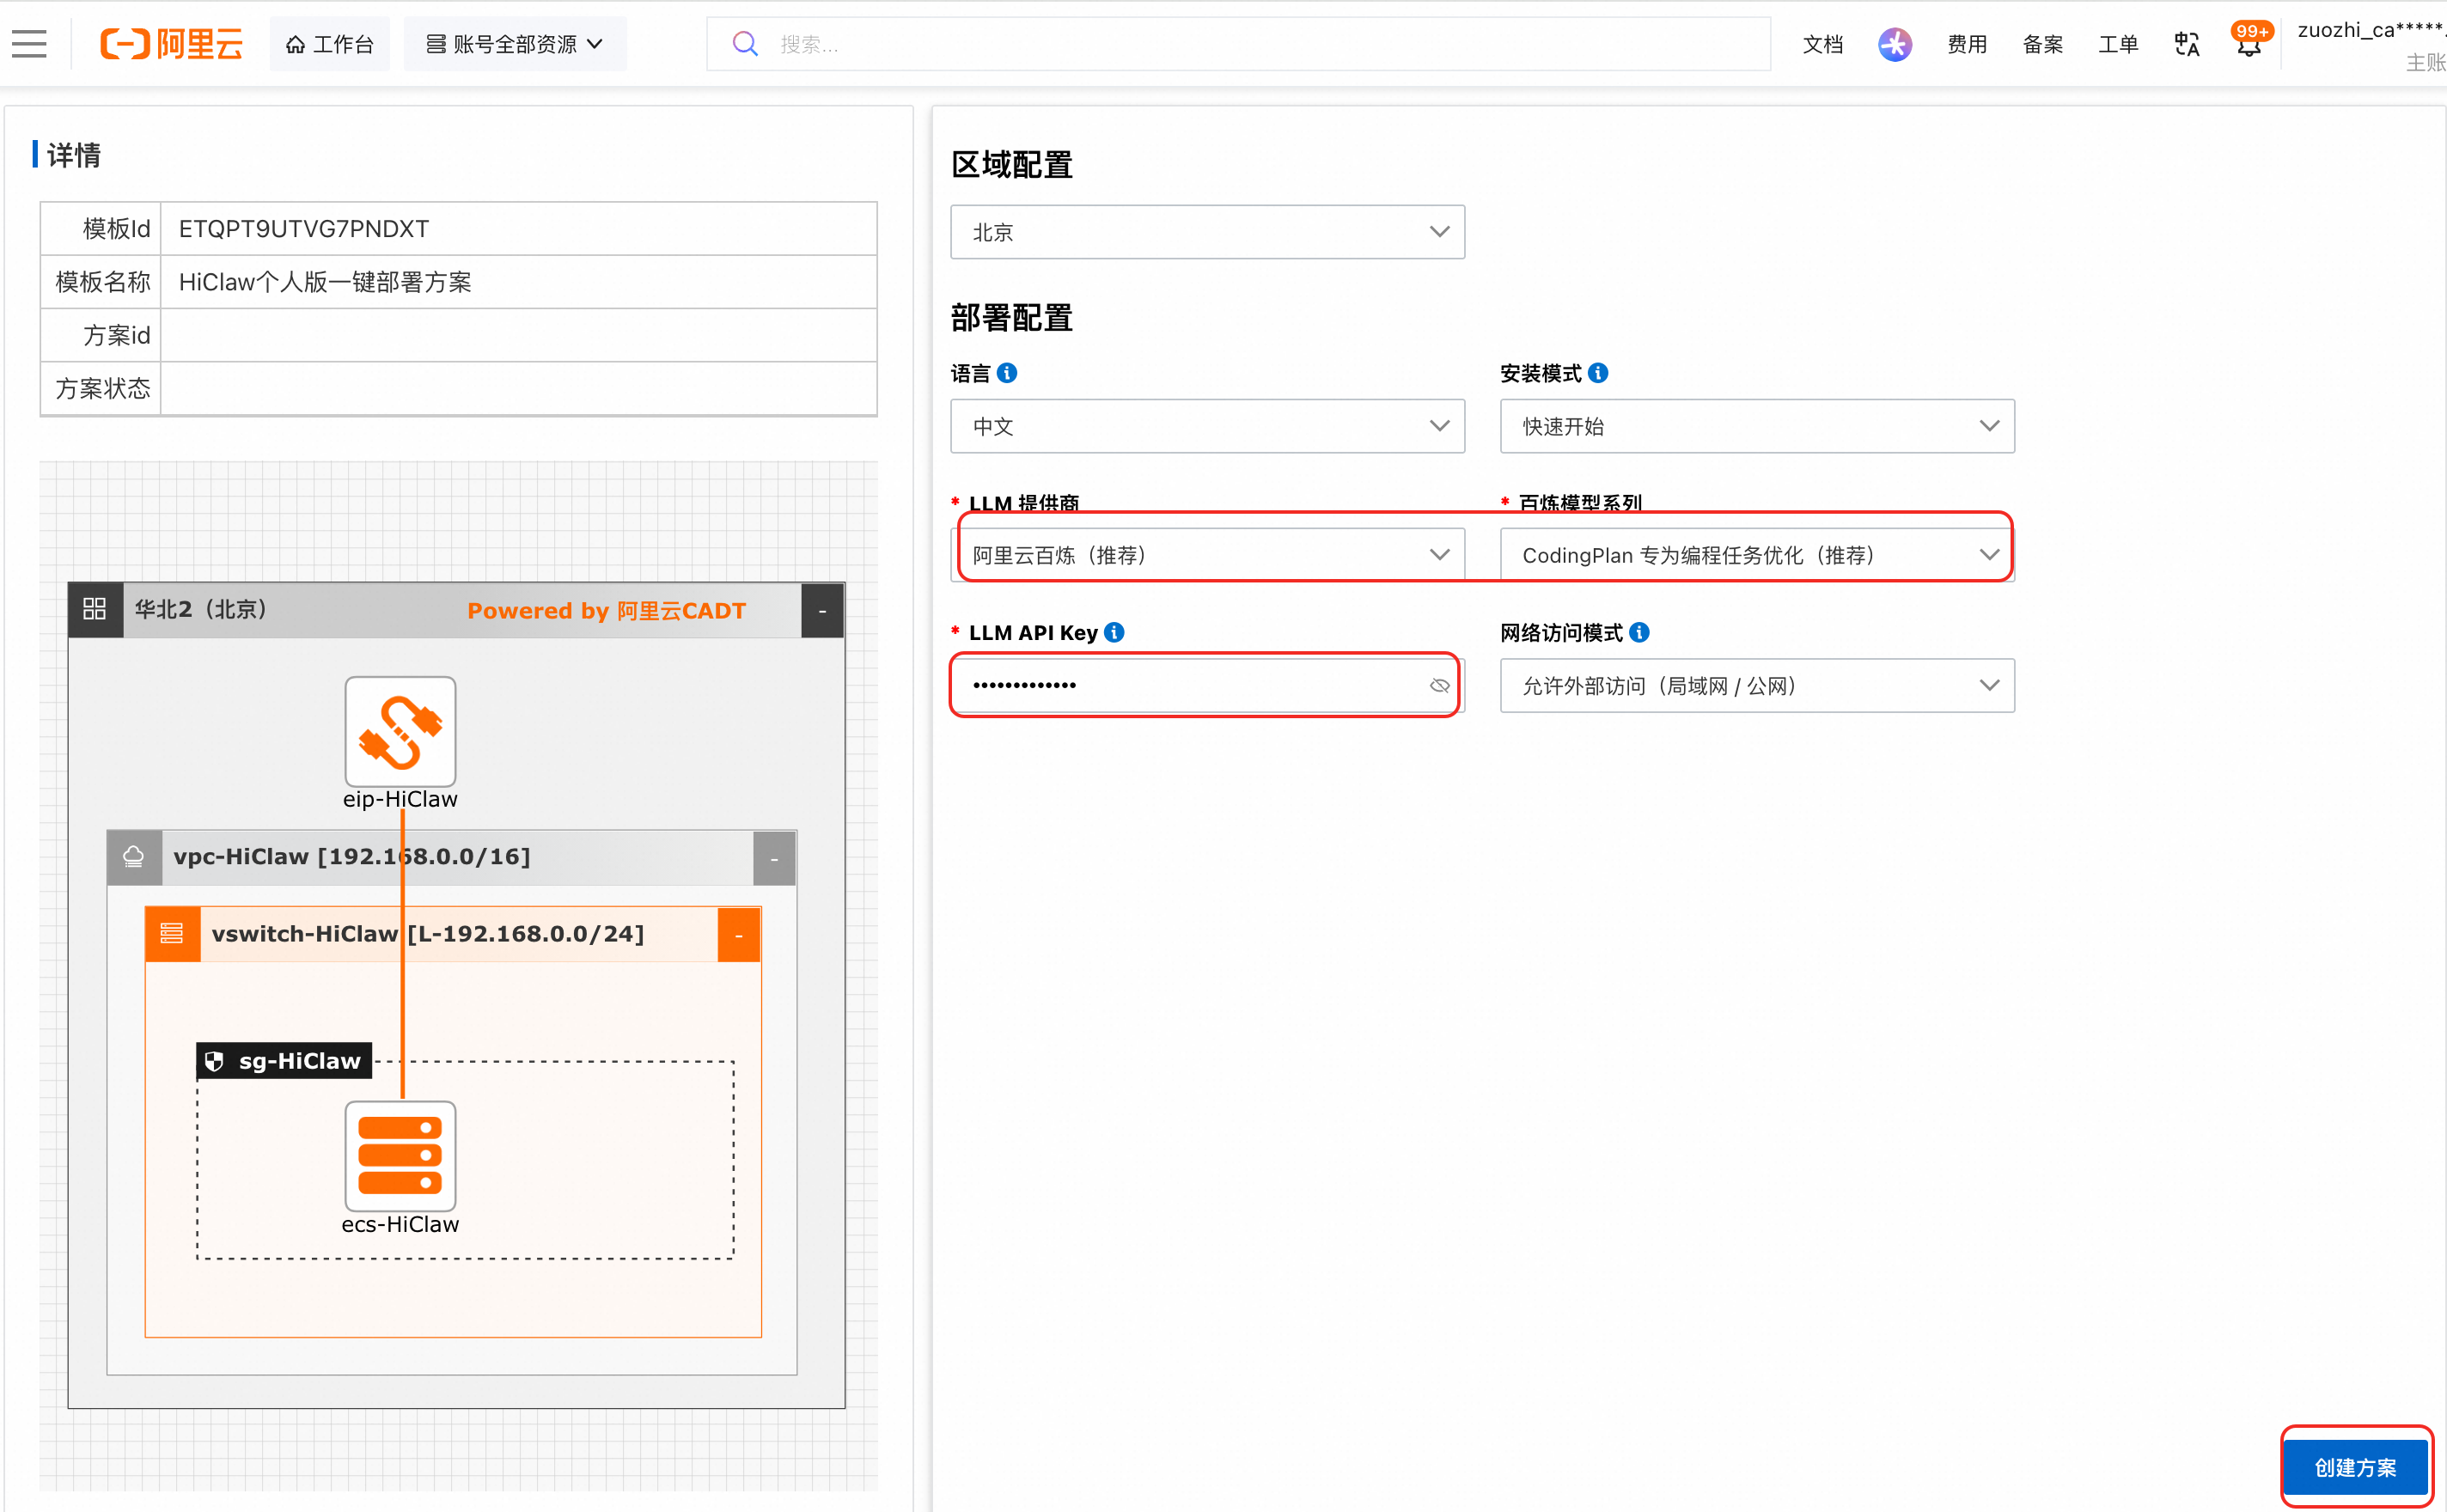Open the 工作台 workbench
The width and height of the screenshot is (2447, 1512).
click(x=329, y=44)
